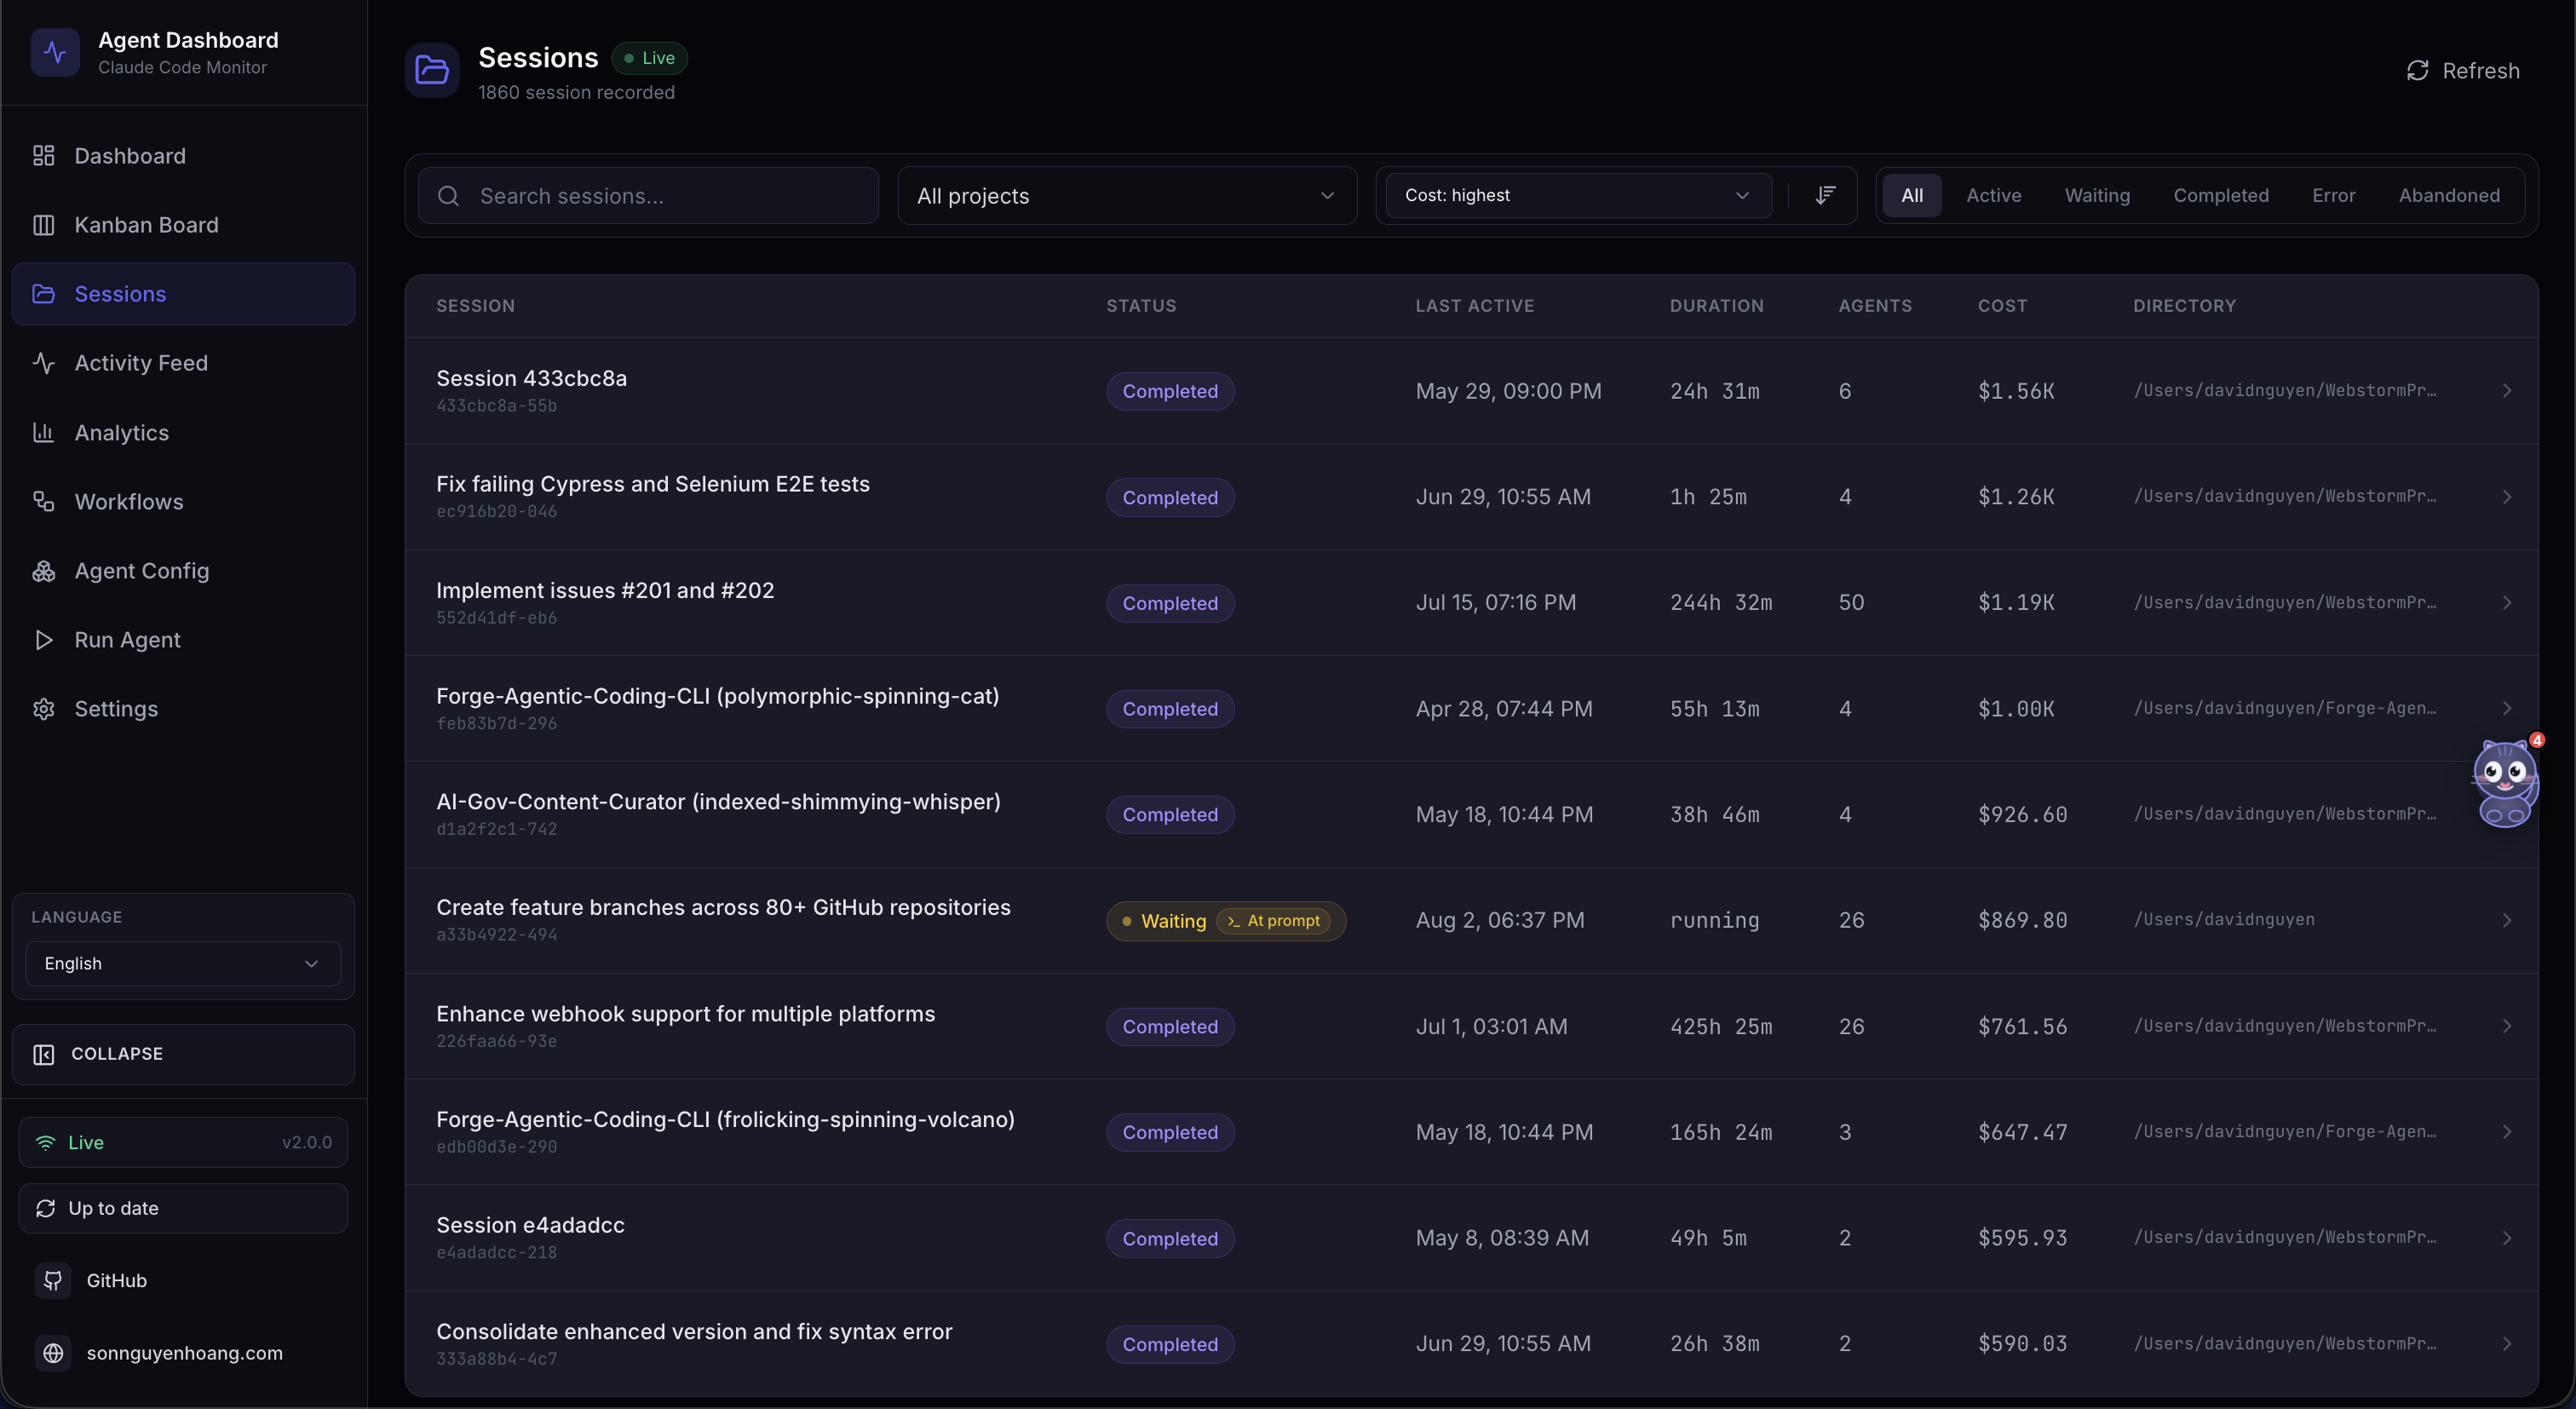Filter sessions by Error
The height and width of the screenshot is (1409, 2576).
2333,195
